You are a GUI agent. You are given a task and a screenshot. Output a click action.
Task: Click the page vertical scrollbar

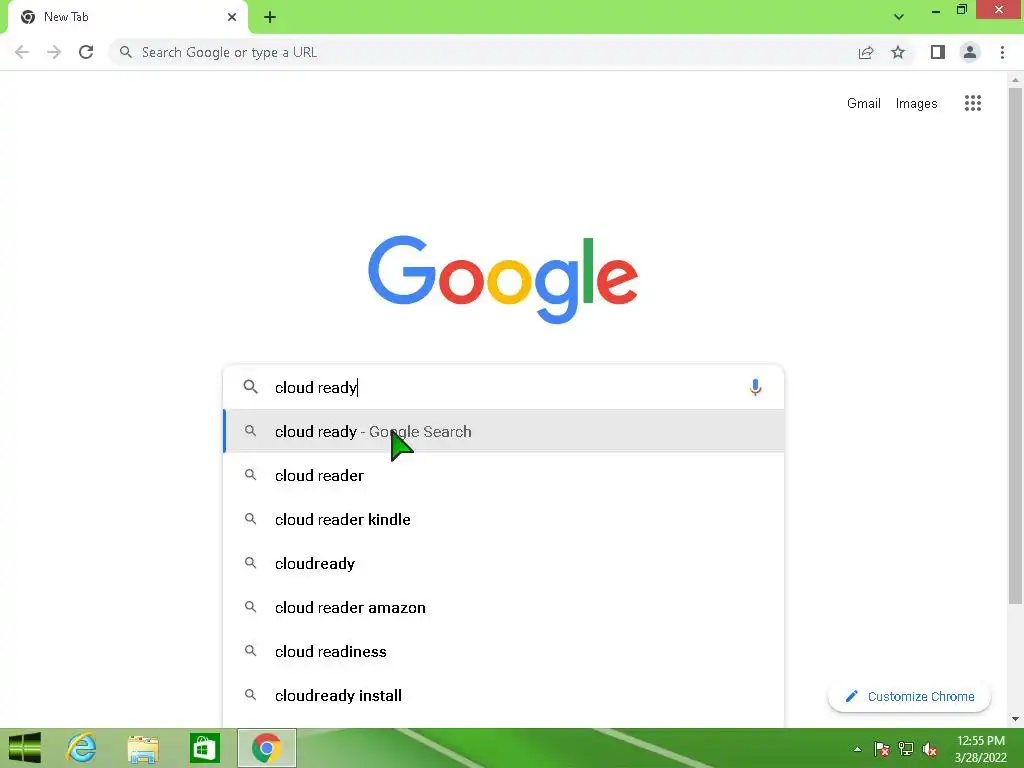[x=1015, y=346]
